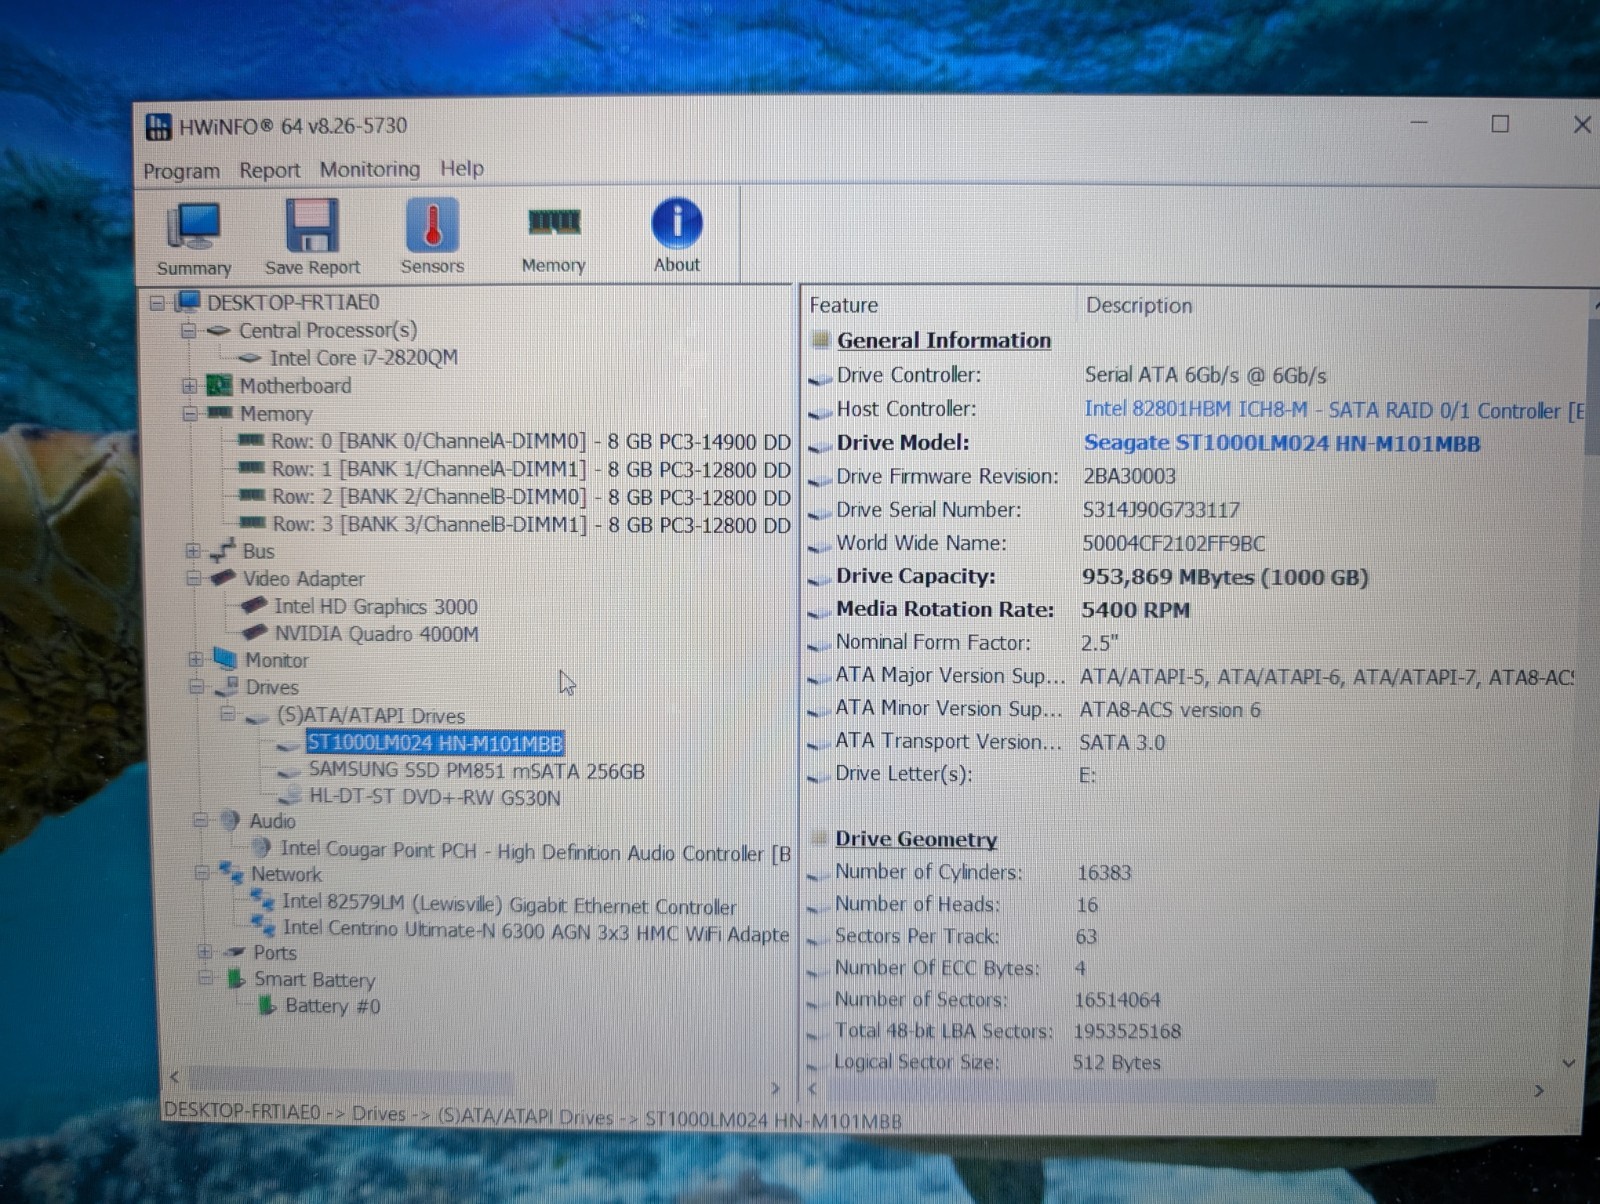Click the Network node icon

point(232,873)
